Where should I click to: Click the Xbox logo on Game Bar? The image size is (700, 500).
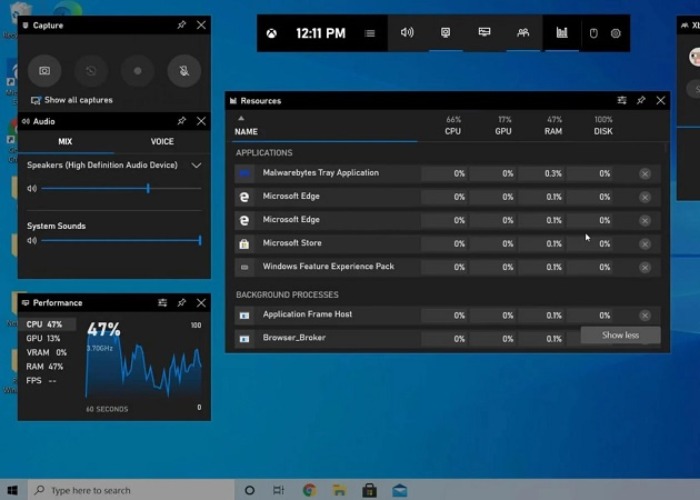pyautogui.click(x=272, y=33)
